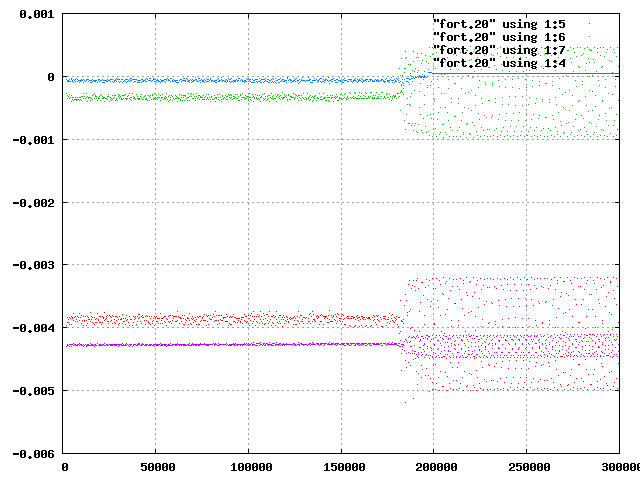Click the y-axis label -0.003
Image resolution: width=640 pixels, height=480 pixels.
(x=33, y=265)
